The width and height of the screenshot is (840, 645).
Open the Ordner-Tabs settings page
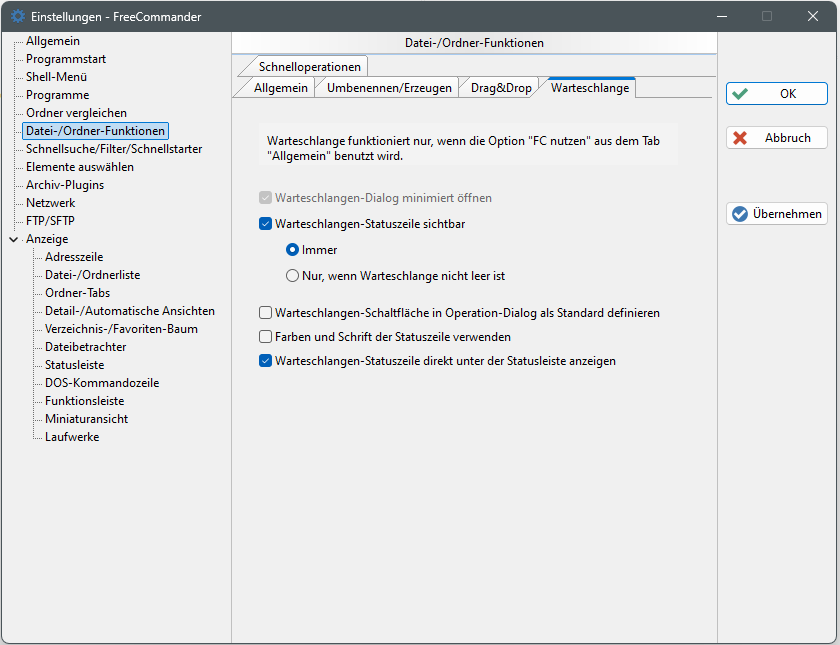(77, 293)
